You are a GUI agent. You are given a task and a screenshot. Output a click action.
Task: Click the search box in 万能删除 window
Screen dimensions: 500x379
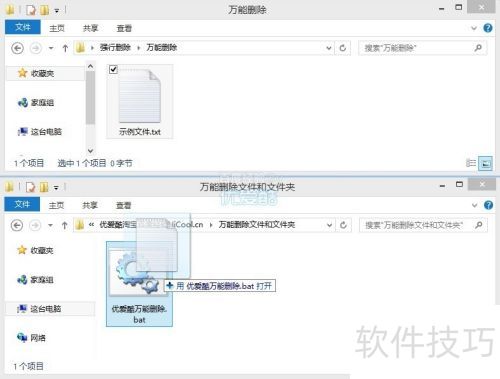[423, 48]
